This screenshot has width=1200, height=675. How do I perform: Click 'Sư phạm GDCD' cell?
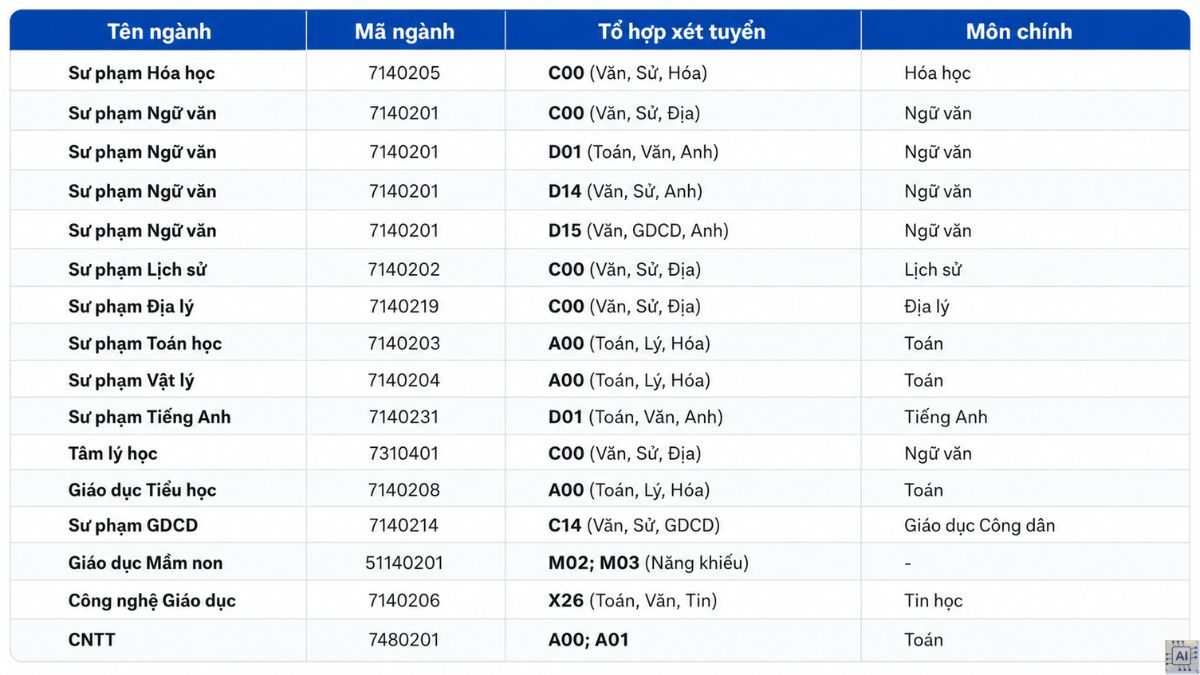coord(133,525)
